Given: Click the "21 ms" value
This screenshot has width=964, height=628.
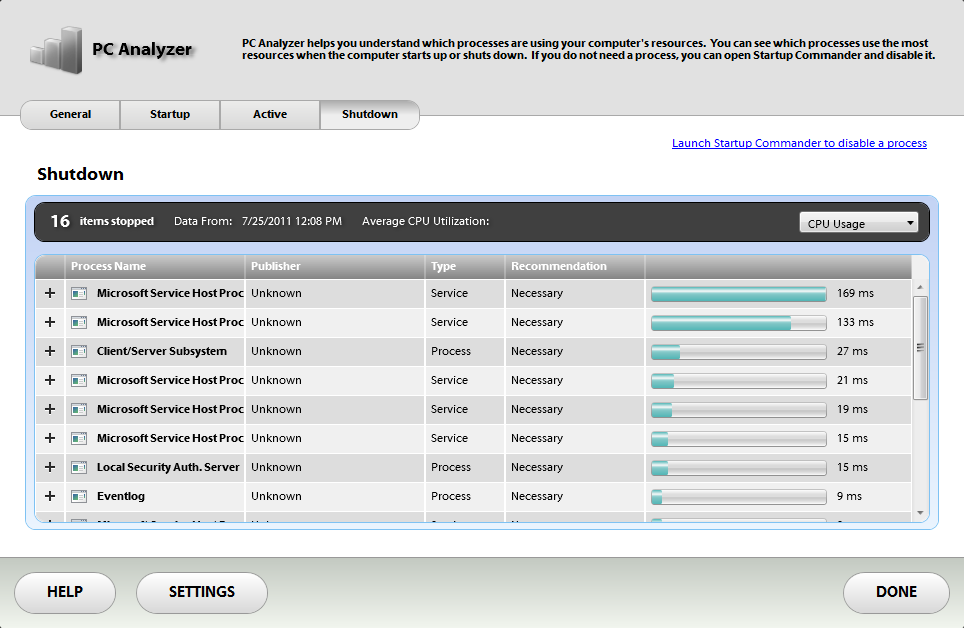Looking at the screenshot, I should (x=852, y=380).
